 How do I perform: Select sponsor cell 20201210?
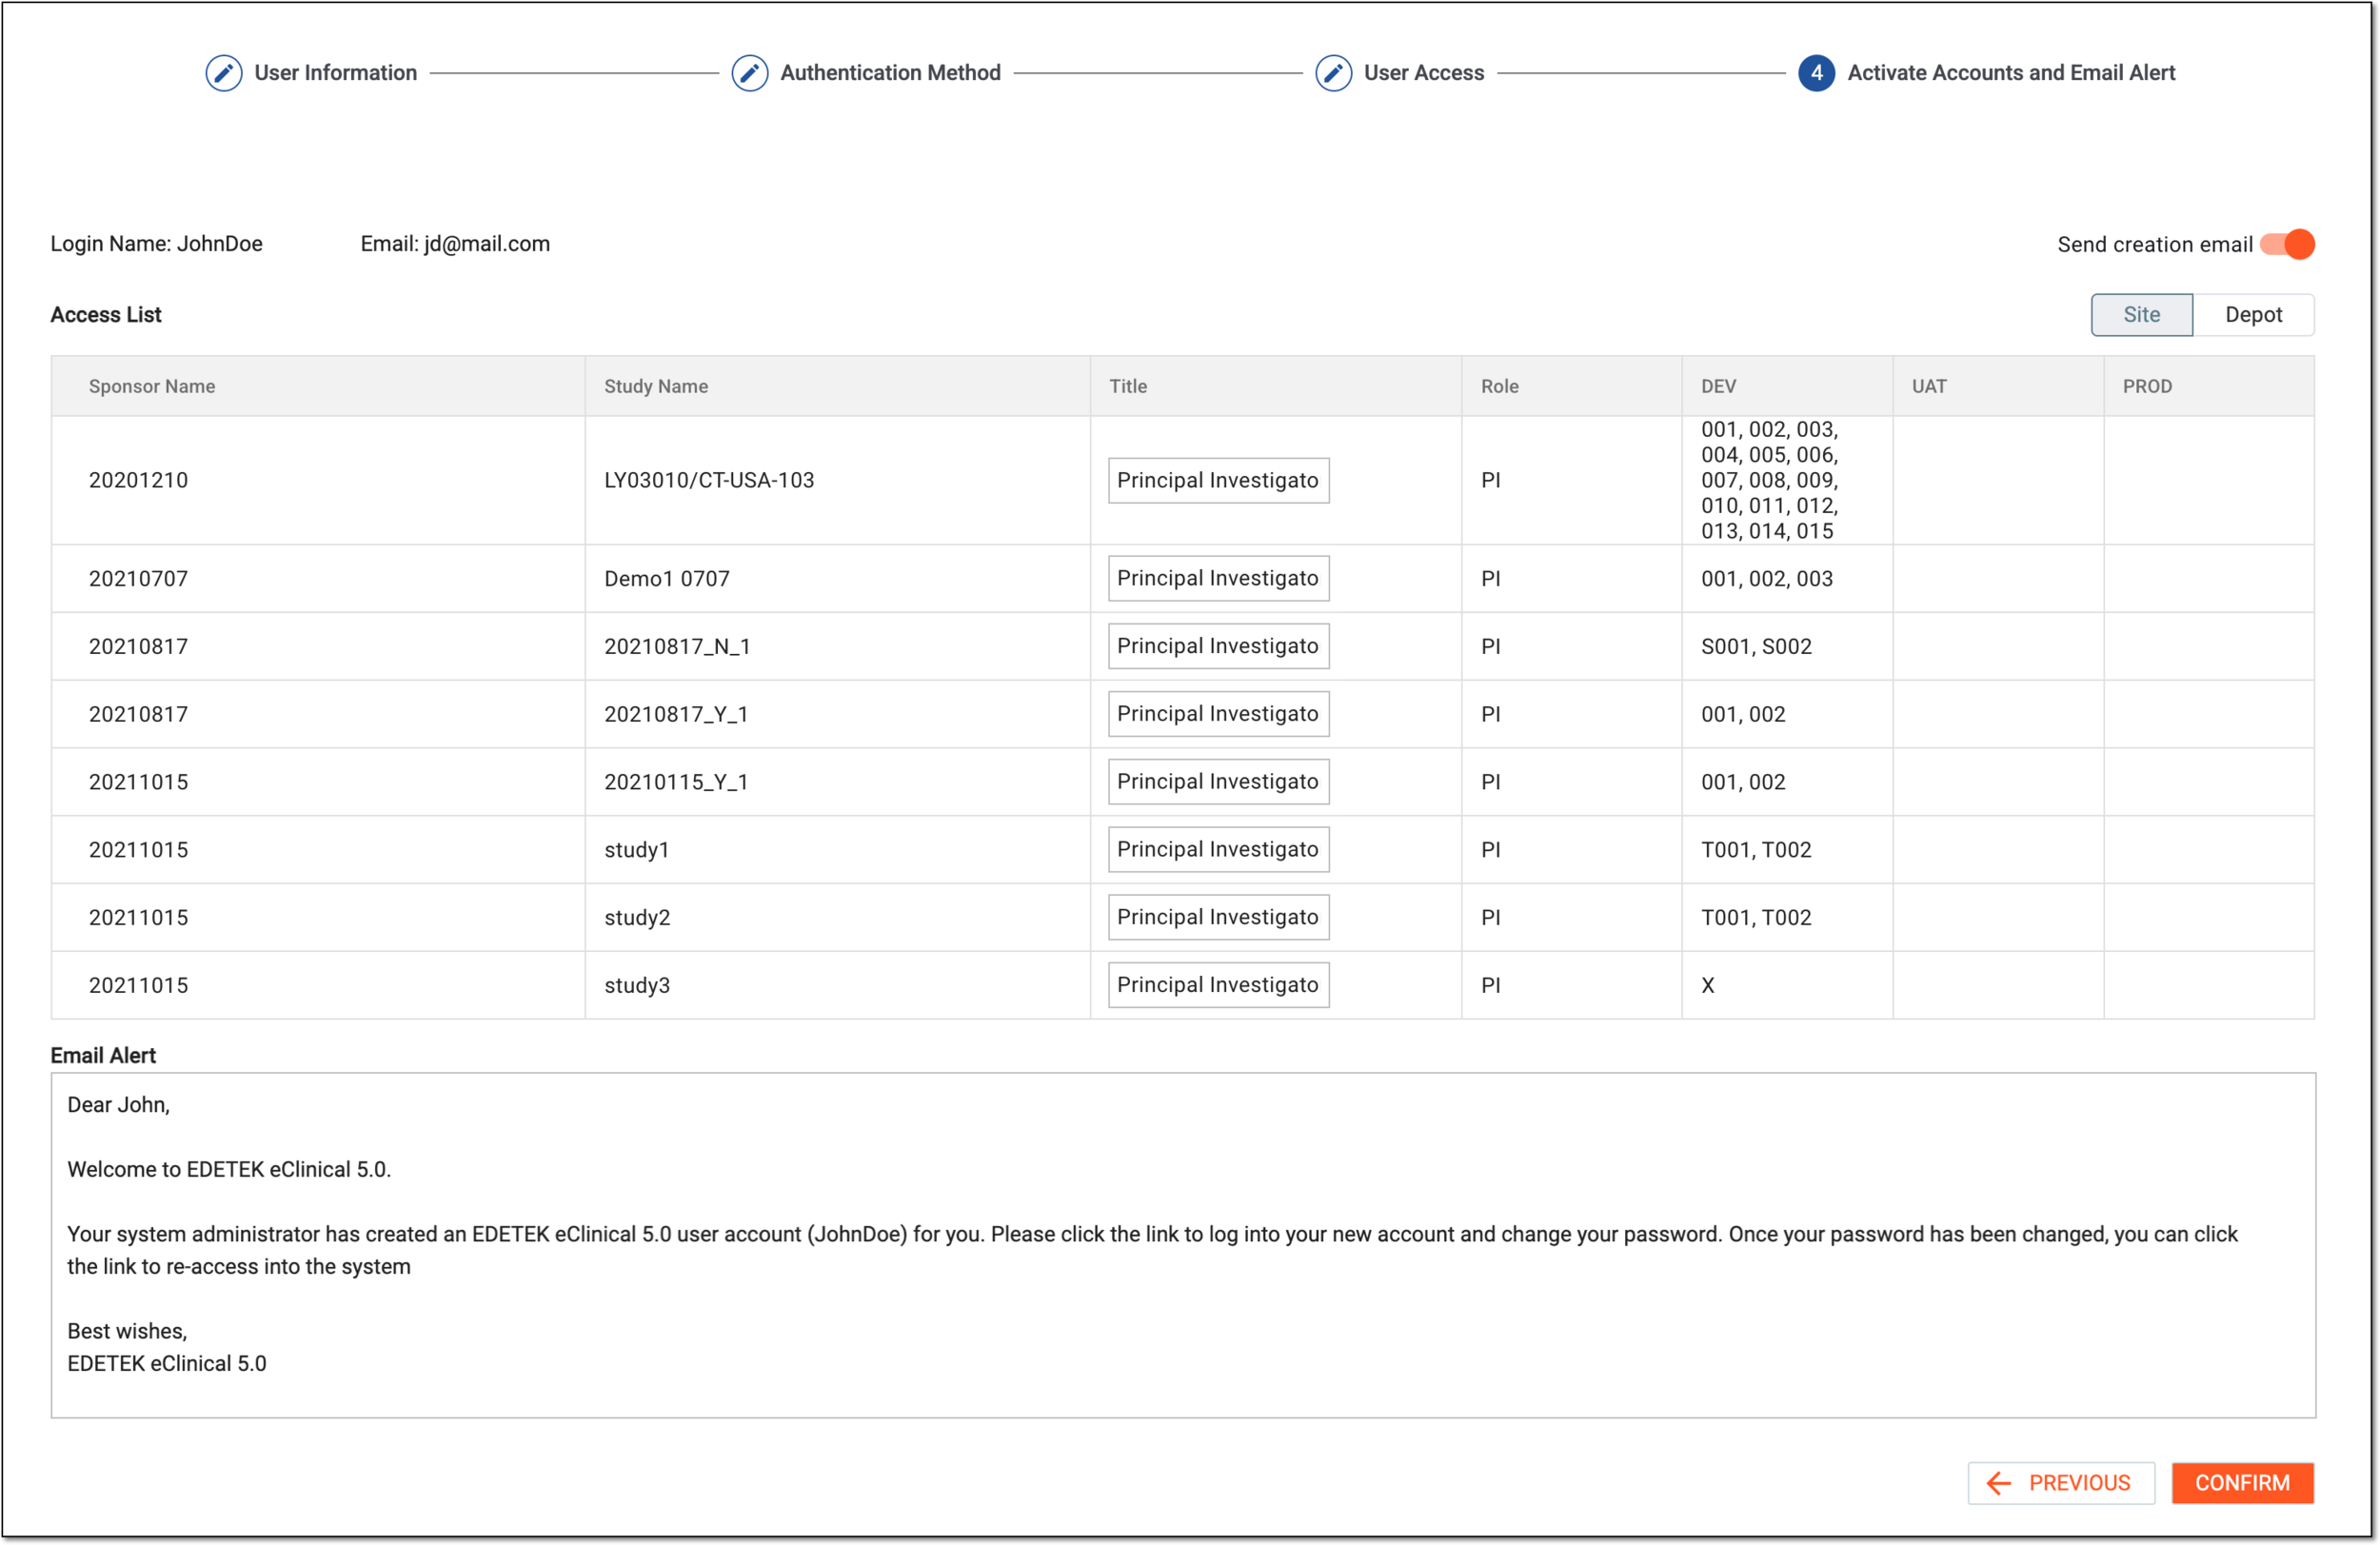[x=138, y=481]
